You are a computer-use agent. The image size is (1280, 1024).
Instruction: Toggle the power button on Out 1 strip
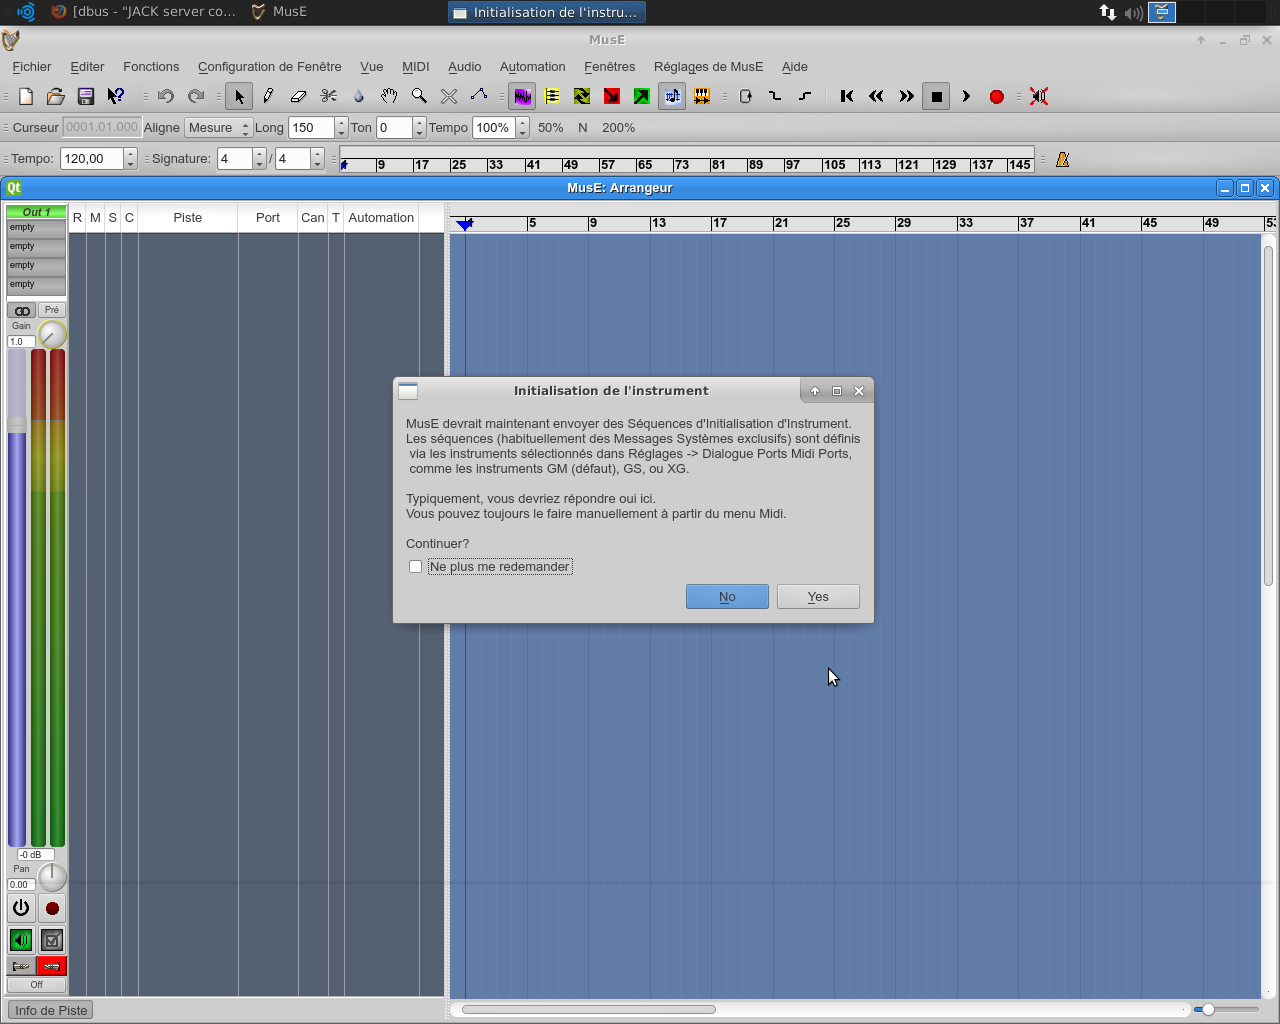pyautogui.click(x=21, y=908)
